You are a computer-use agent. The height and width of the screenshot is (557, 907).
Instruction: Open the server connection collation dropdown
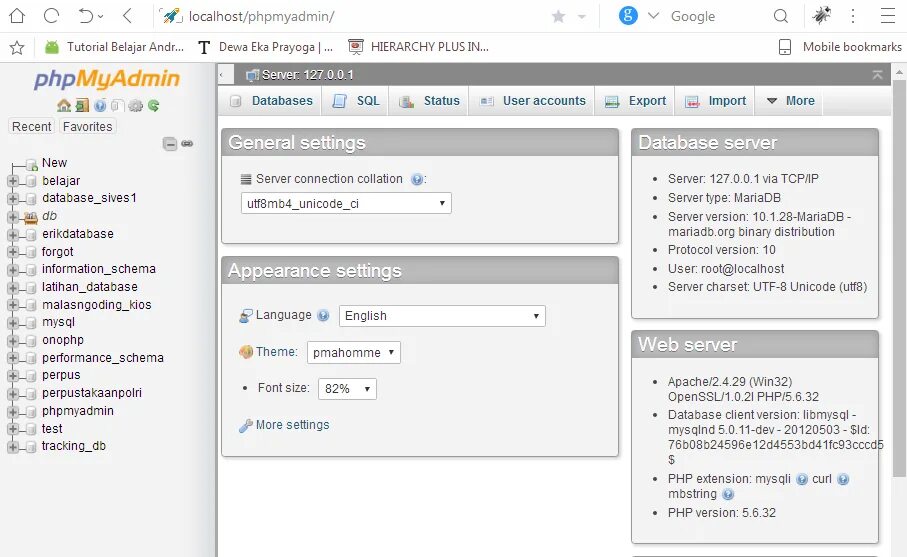346,203
